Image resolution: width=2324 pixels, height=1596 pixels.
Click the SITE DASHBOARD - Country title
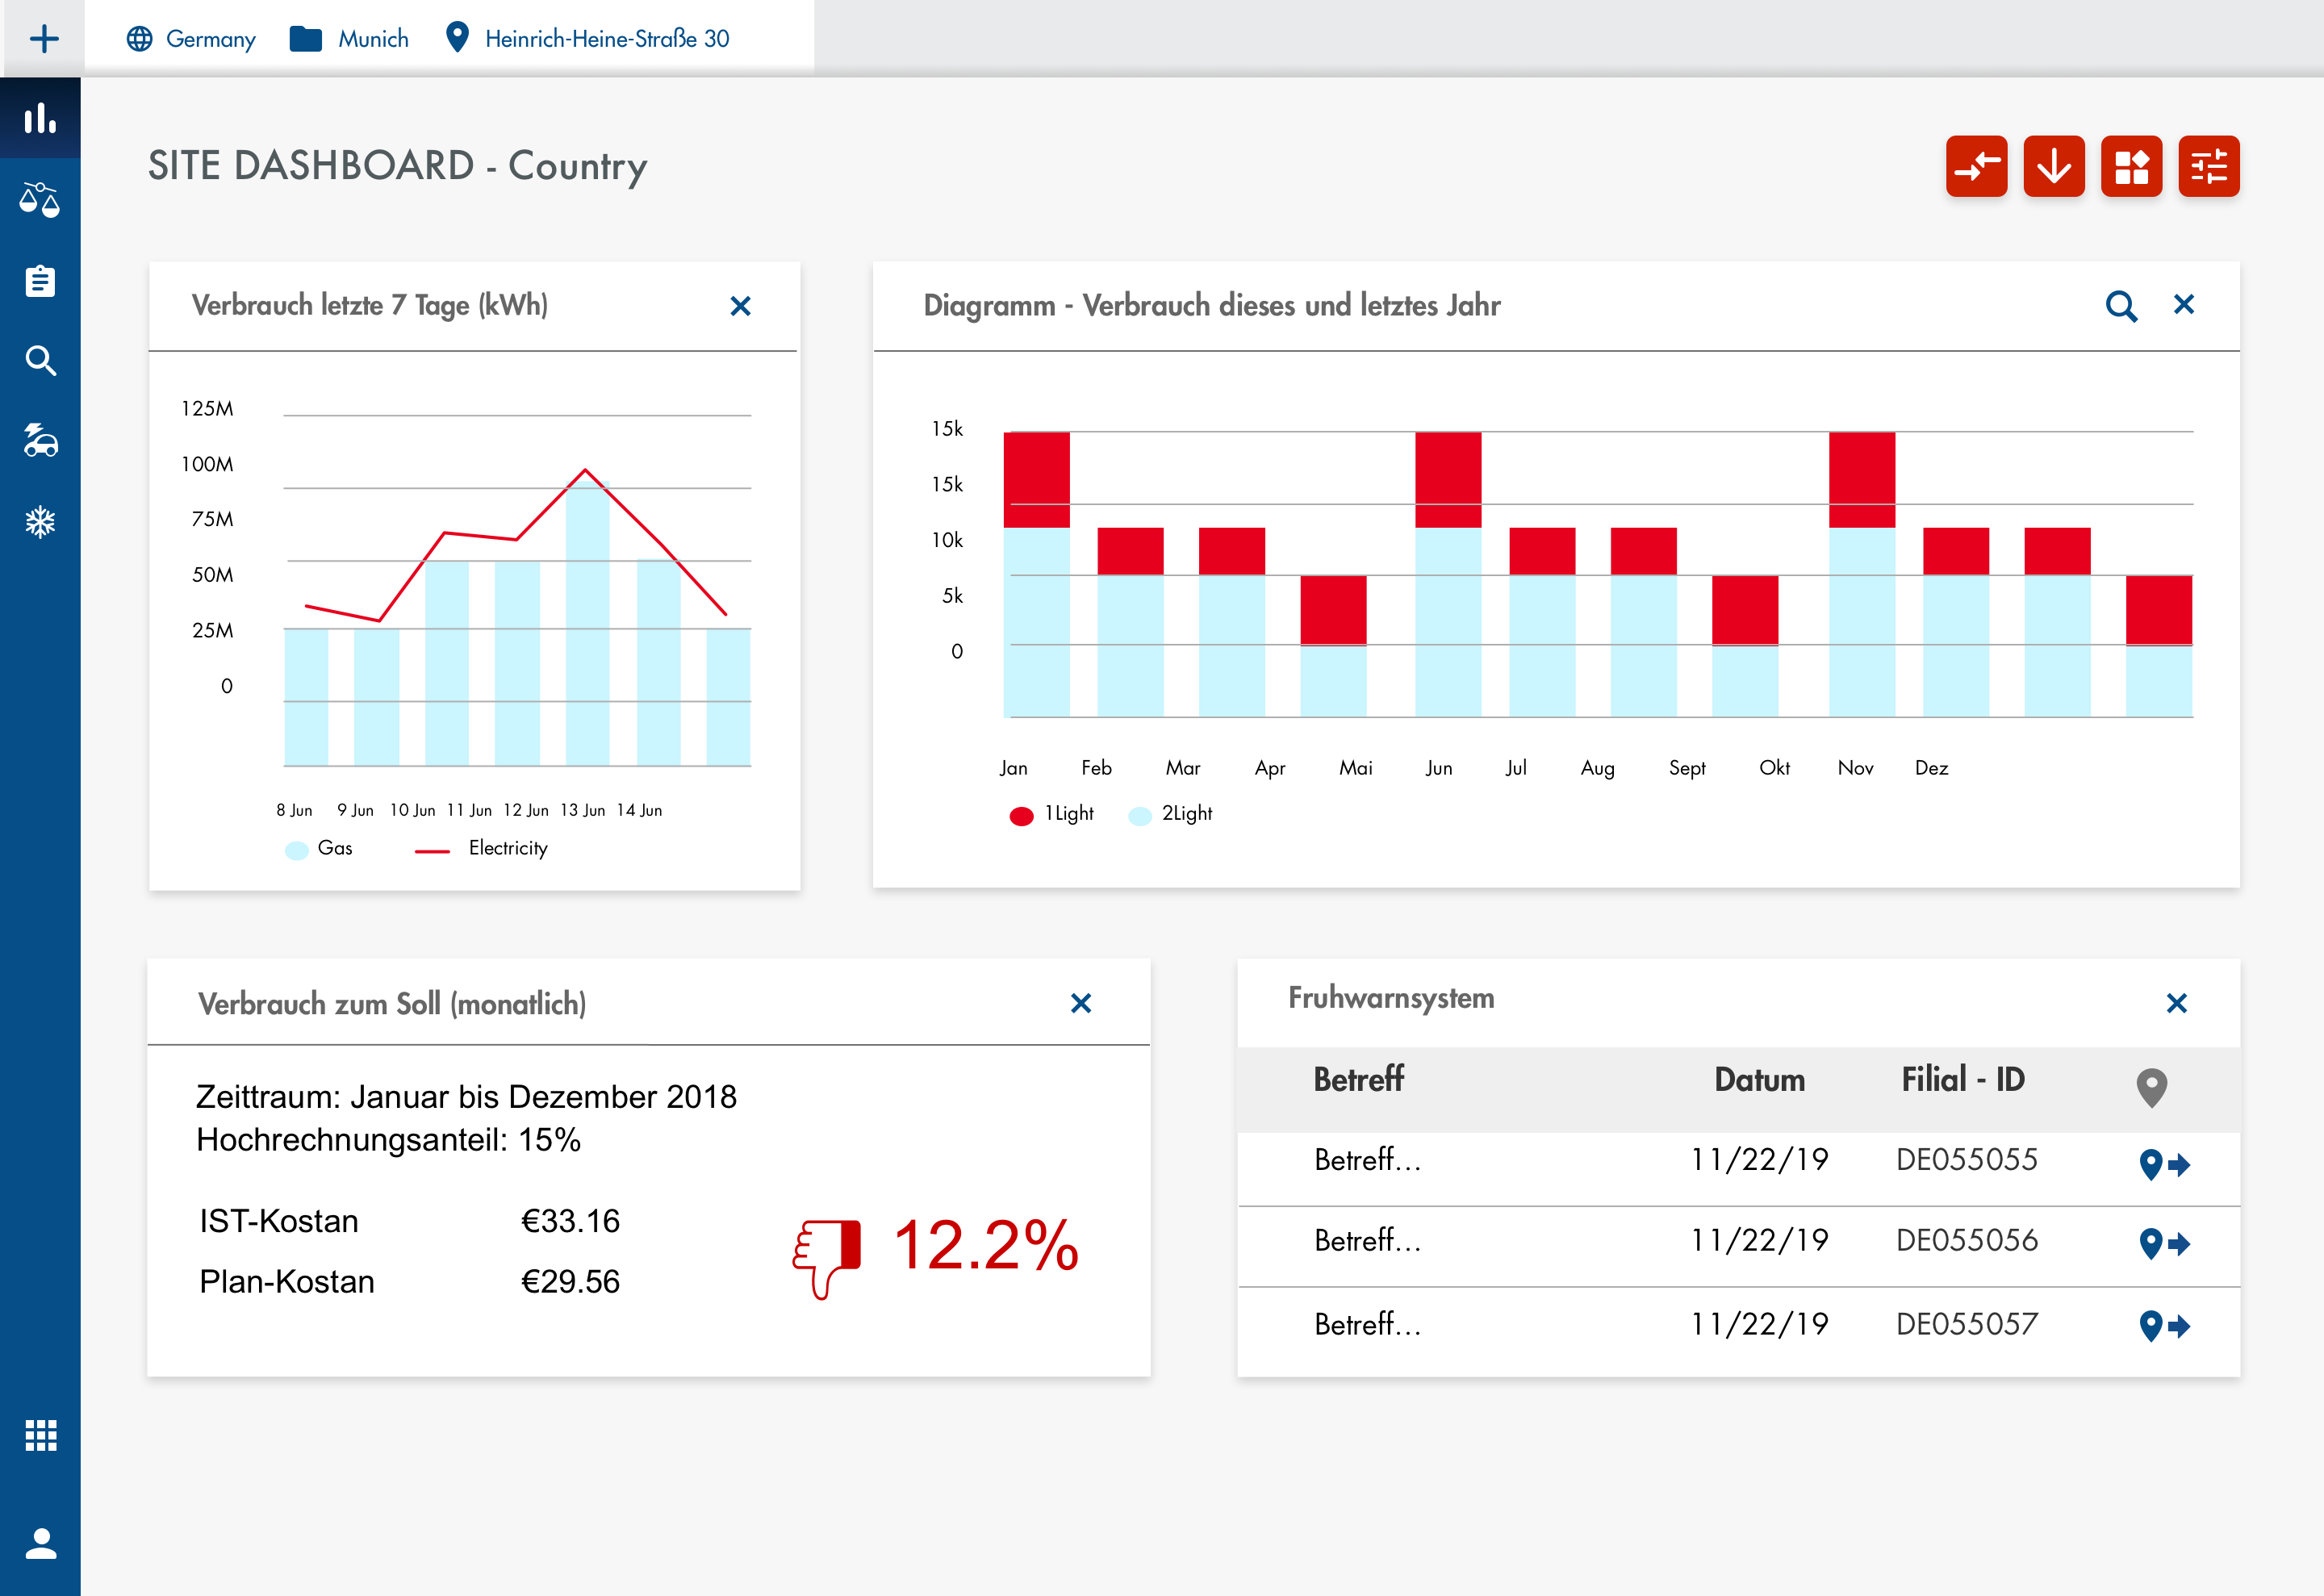(397, 166)
